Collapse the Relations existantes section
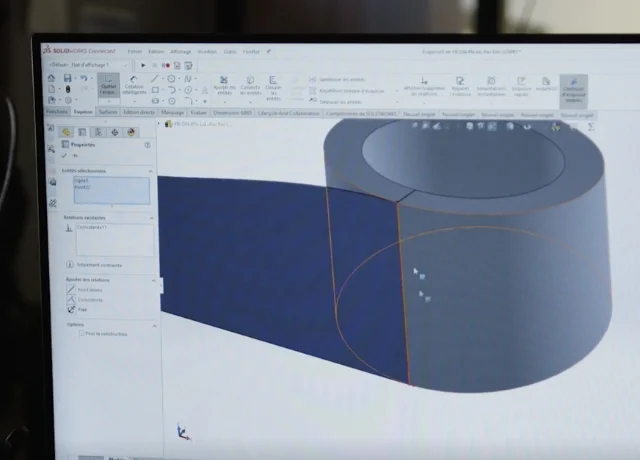Screen dimensions: 640x460 pos(153,217)
